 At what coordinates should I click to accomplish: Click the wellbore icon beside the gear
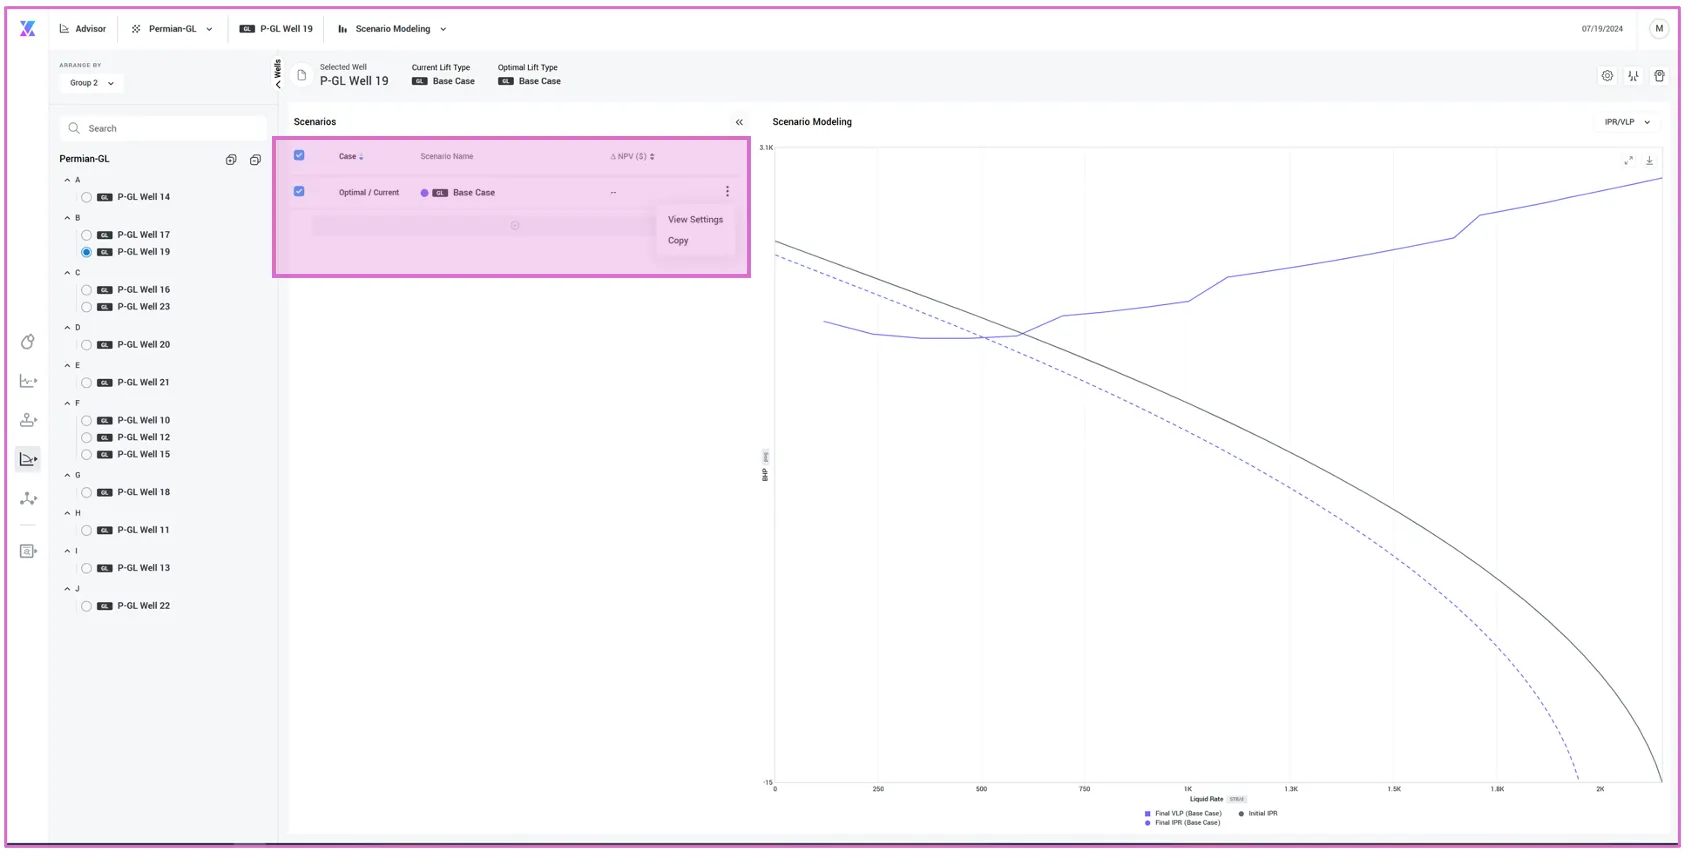(x=1633, y=76)
